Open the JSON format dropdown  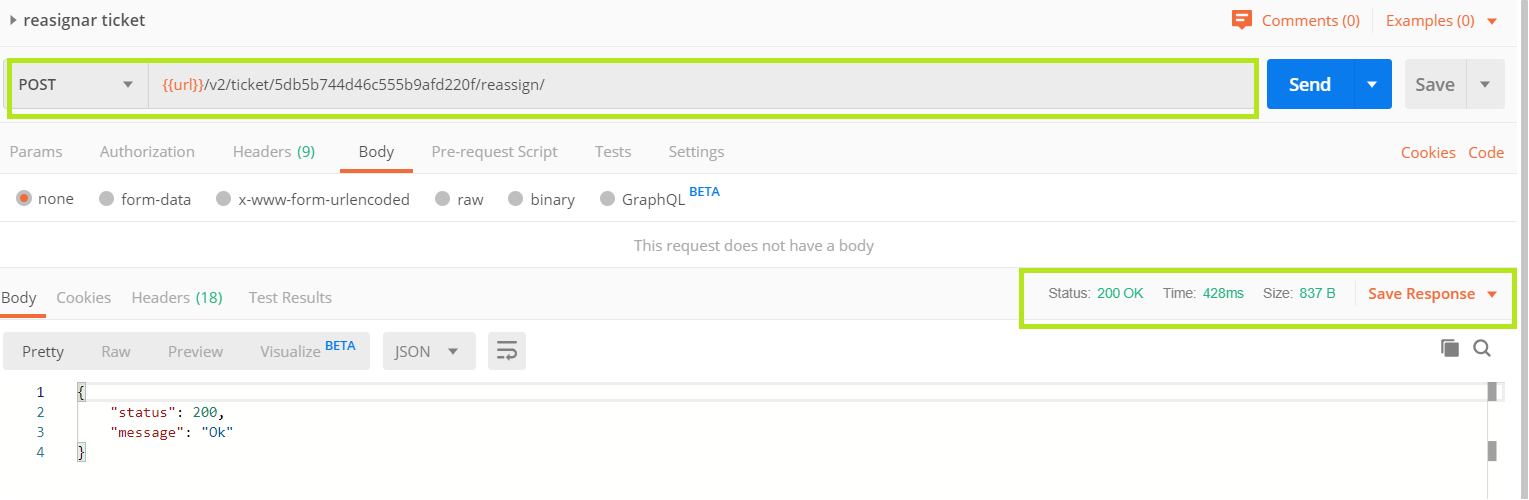pos(427,351)
